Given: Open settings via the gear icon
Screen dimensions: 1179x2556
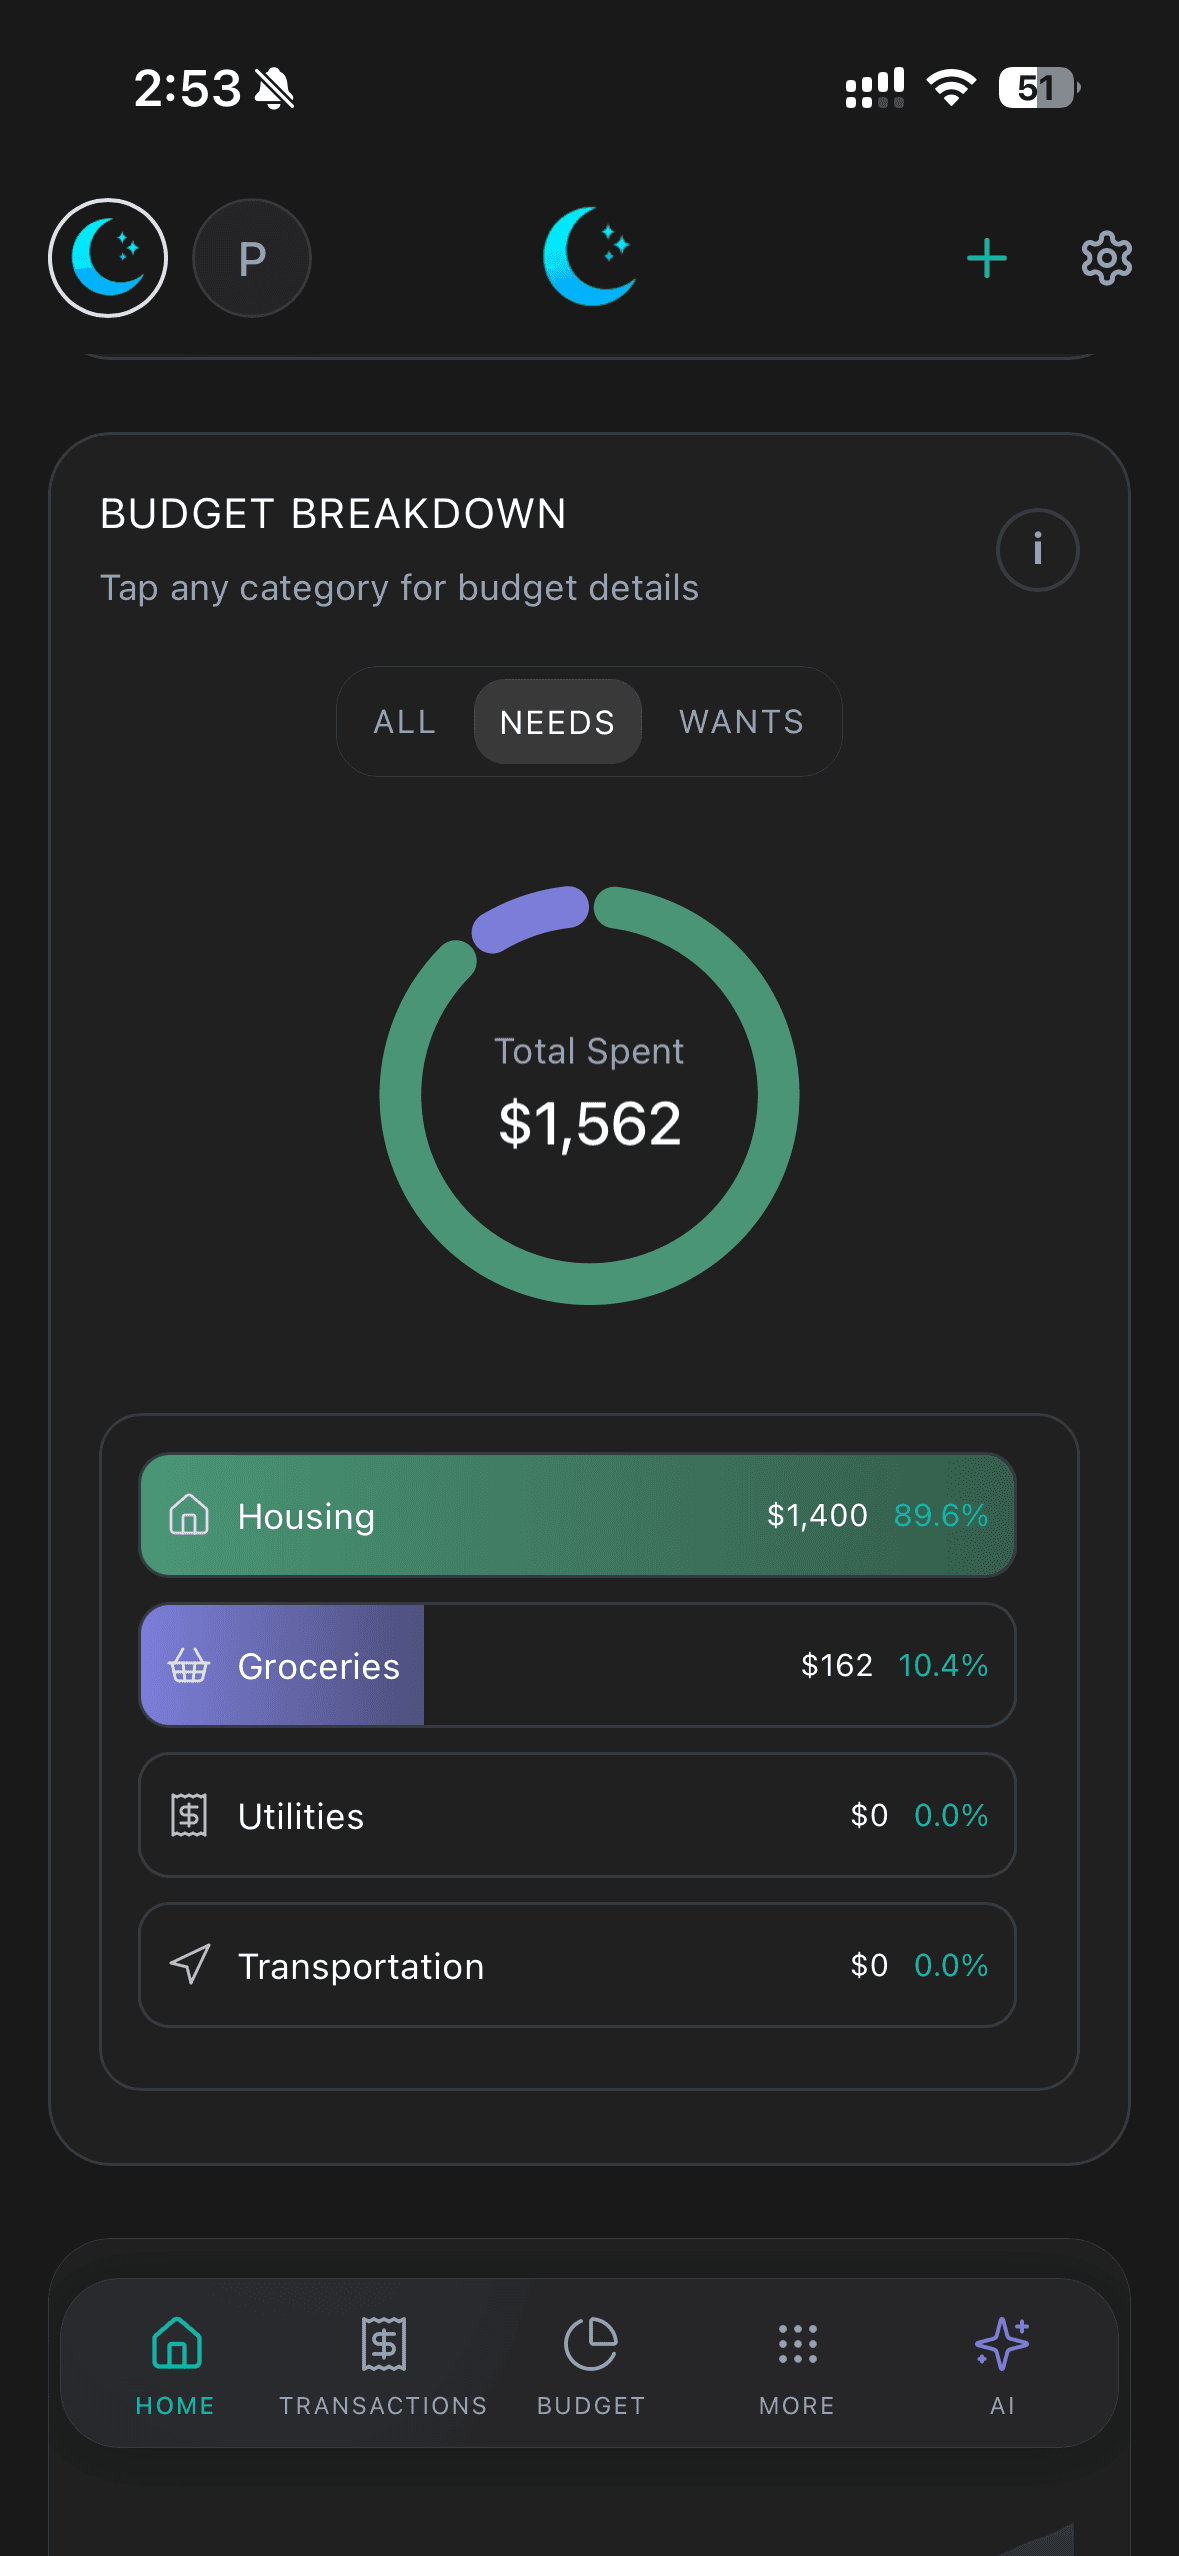Looking at the screenshot, I should point(1106,258).
